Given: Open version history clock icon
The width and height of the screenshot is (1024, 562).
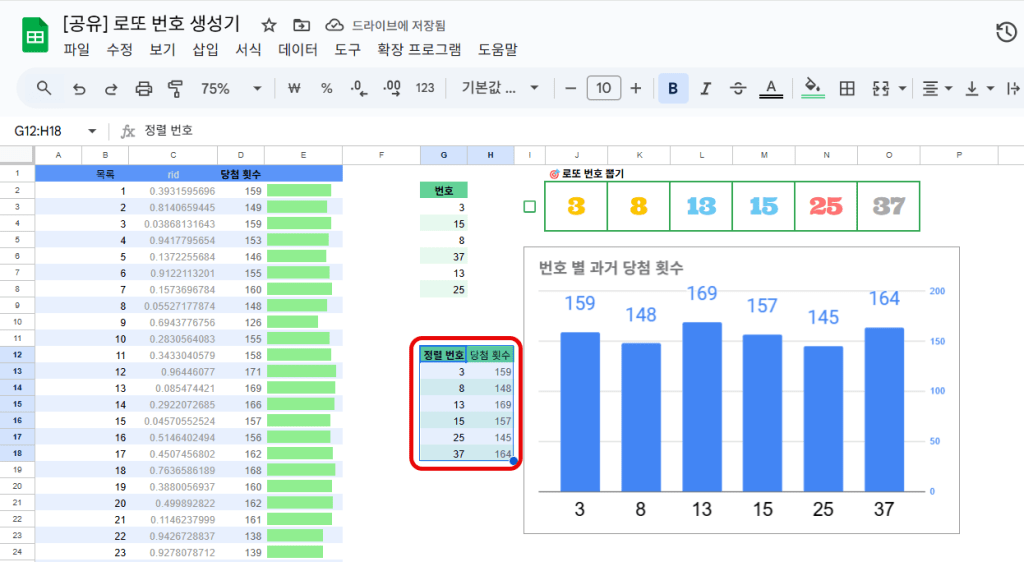Looking at the screenshot, I should pos(1006,33).
